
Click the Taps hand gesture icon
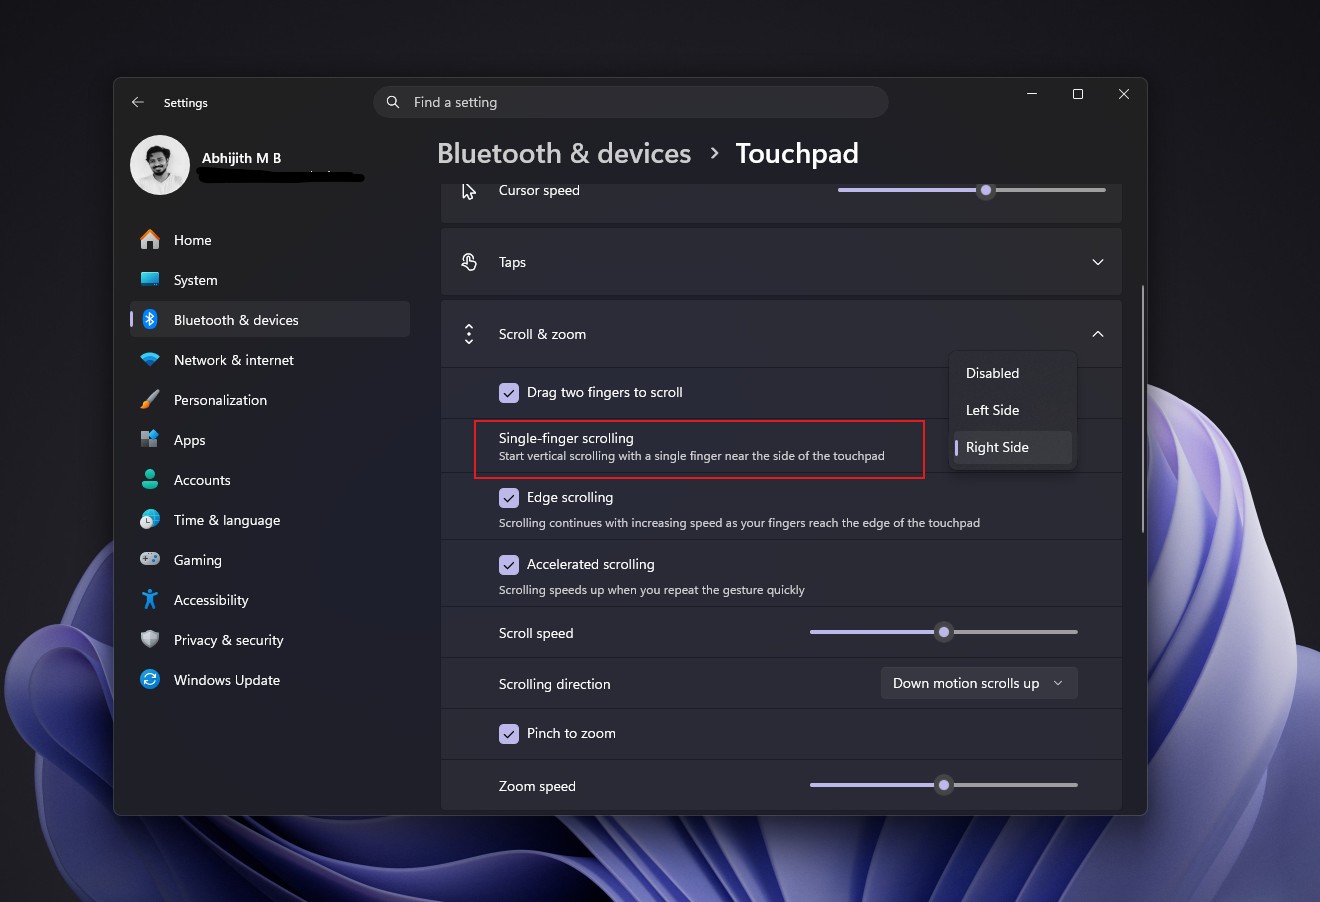469,262
